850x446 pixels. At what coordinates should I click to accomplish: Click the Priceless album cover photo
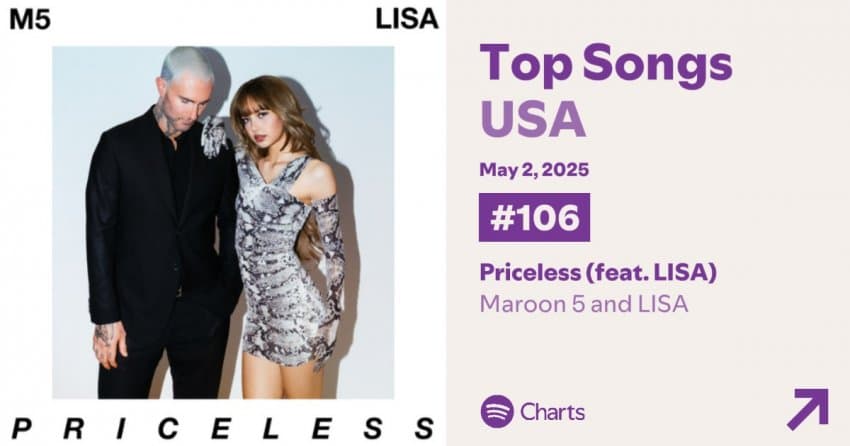coord(223,222)
